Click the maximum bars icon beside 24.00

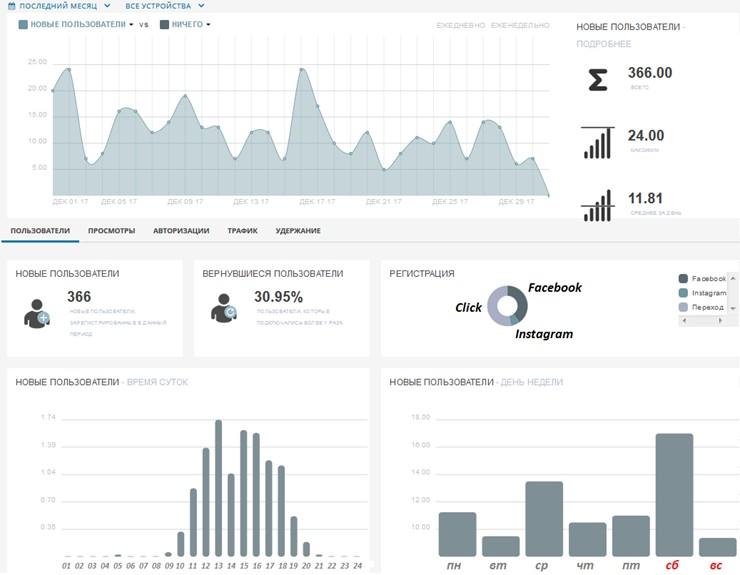click(597, 143)
